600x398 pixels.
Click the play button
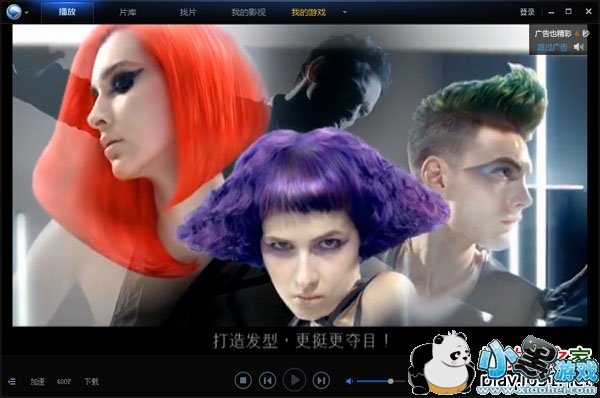click(x=294, y=380)
